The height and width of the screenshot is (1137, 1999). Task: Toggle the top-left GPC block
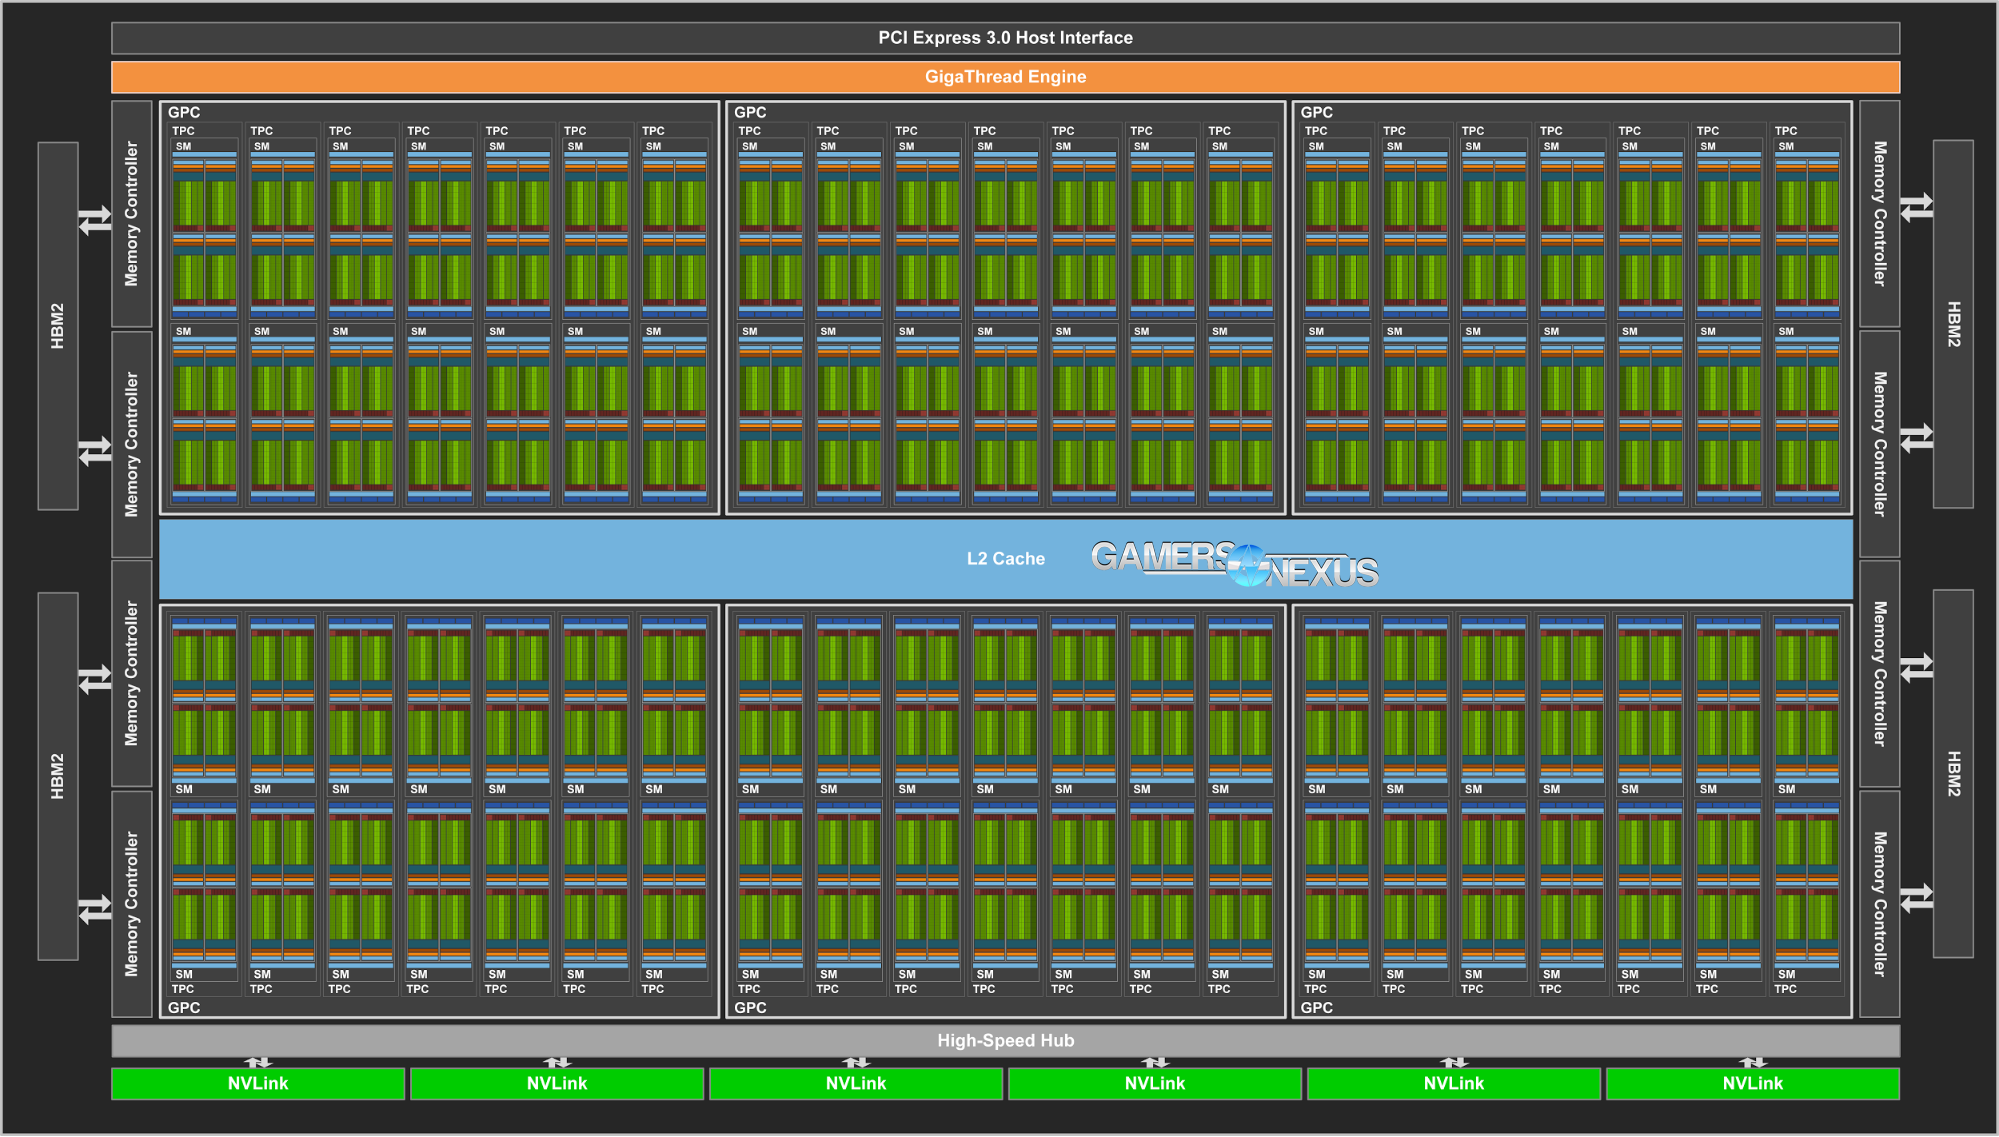pyautogui.click(x=185, y=113)
